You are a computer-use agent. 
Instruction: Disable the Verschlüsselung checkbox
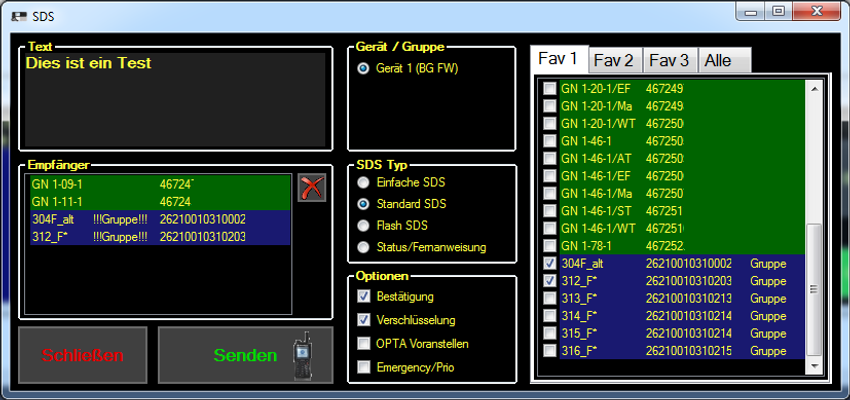pyautogui.click(x=364, y=320)
